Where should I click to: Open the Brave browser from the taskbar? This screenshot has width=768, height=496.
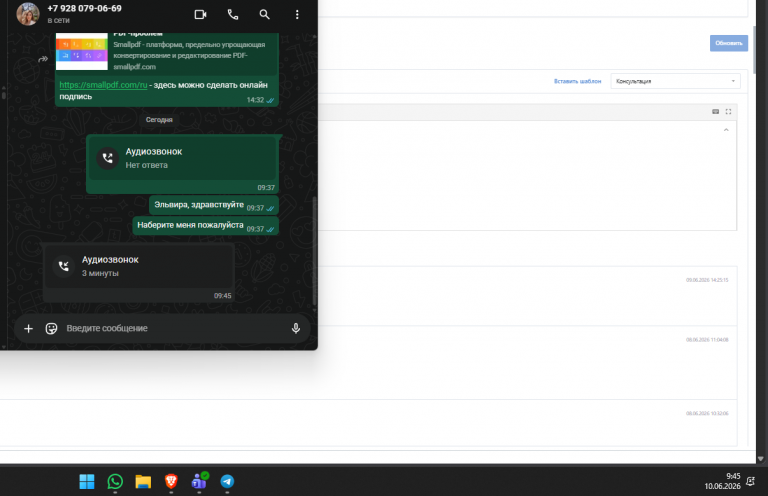click(171, 482)
